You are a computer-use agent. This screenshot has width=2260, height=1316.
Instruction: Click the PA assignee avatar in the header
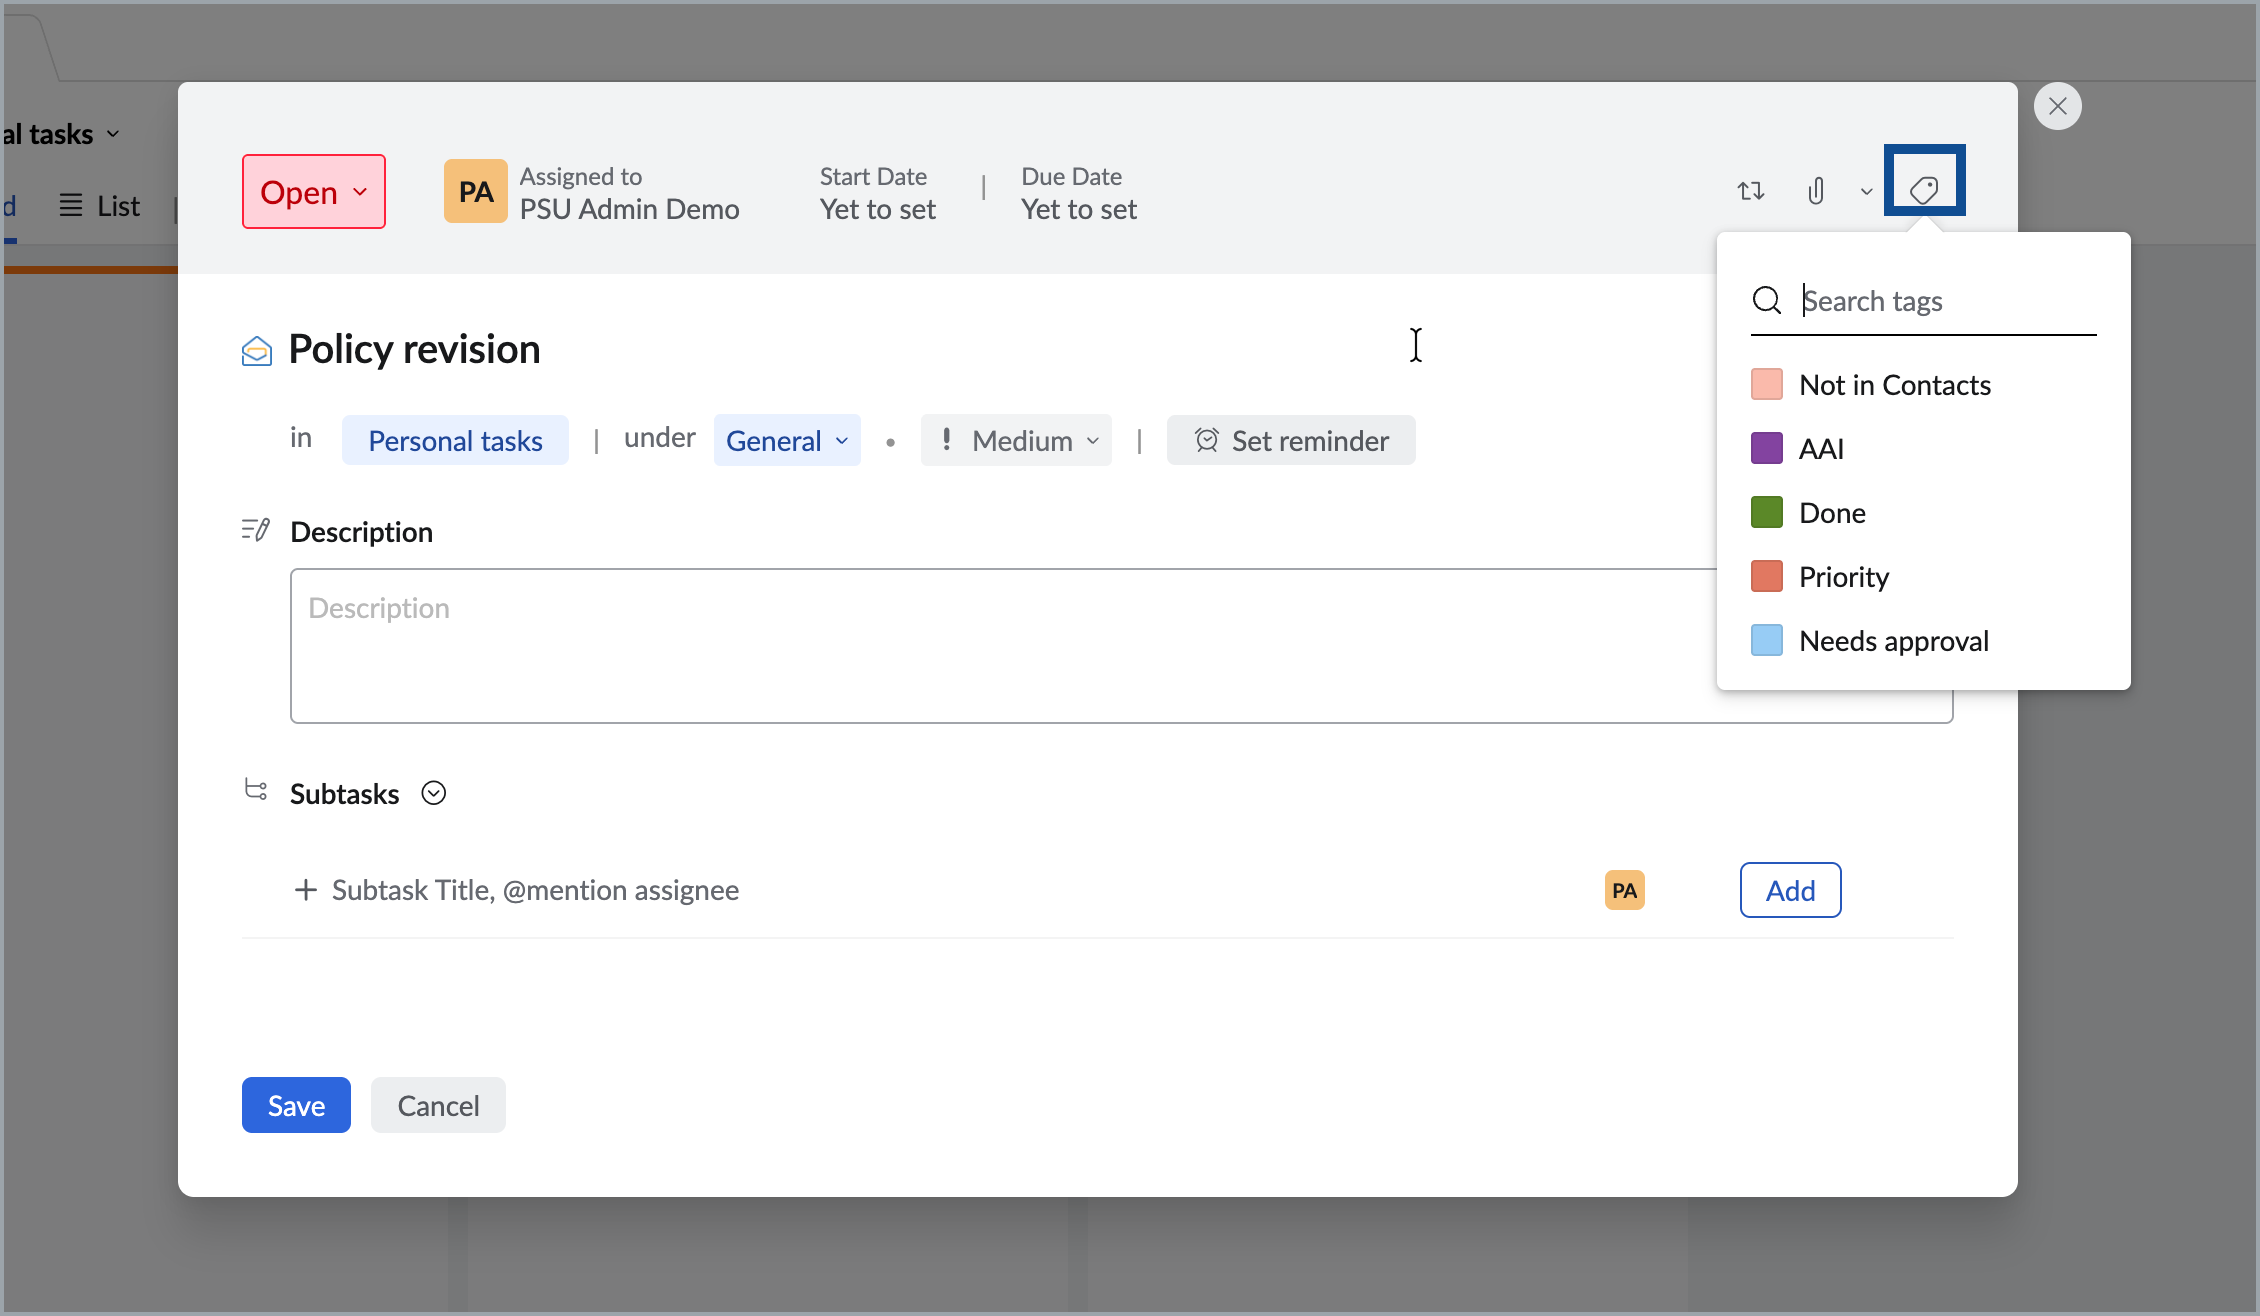point(476,191)
